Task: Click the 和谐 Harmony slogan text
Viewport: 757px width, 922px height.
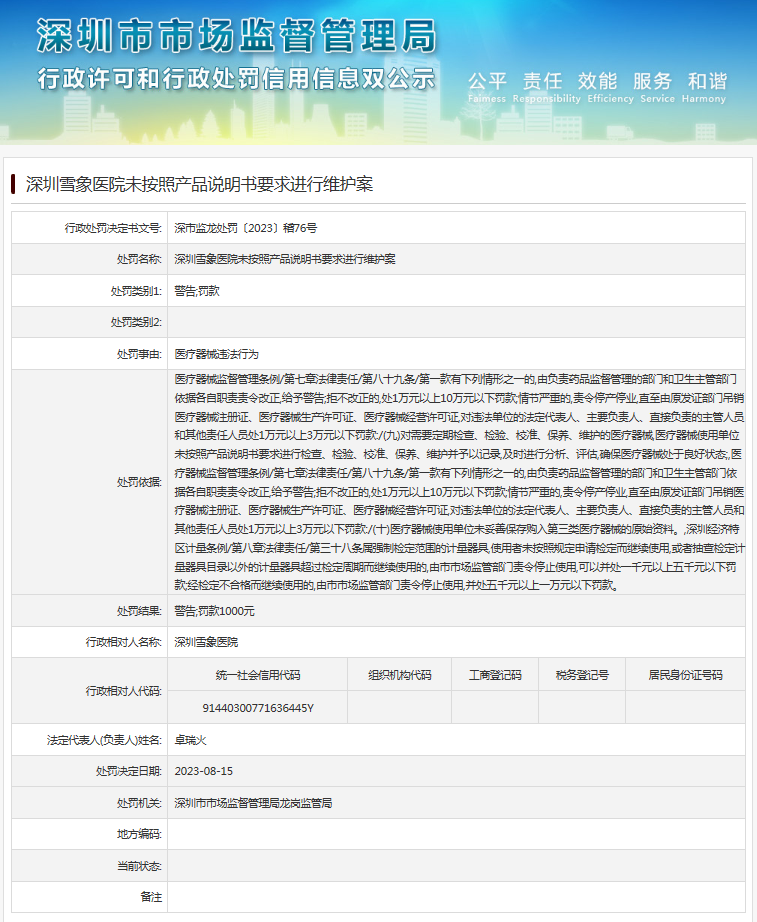Action: click(x=704, y=88)
